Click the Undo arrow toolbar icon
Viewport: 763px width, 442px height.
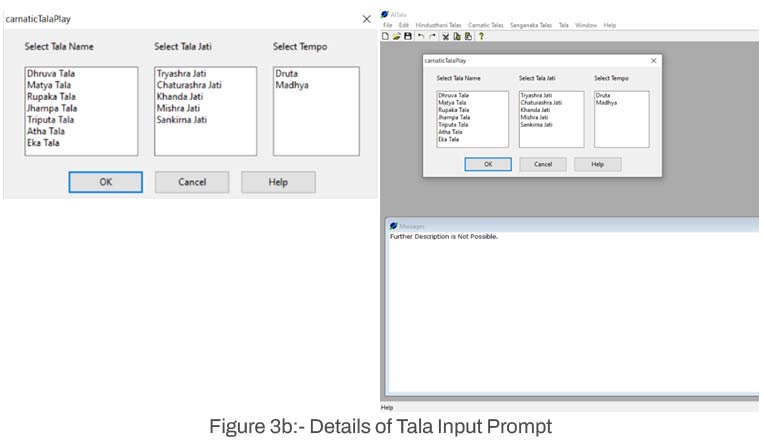click(x=421, y=36)
